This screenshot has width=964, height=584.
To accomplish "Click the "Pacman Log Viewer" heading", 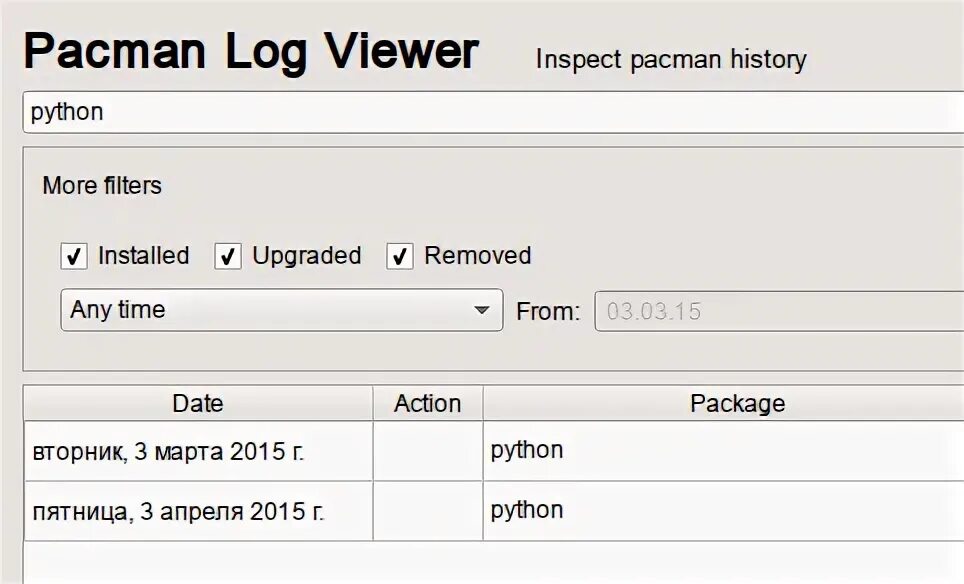I will 251,52.
